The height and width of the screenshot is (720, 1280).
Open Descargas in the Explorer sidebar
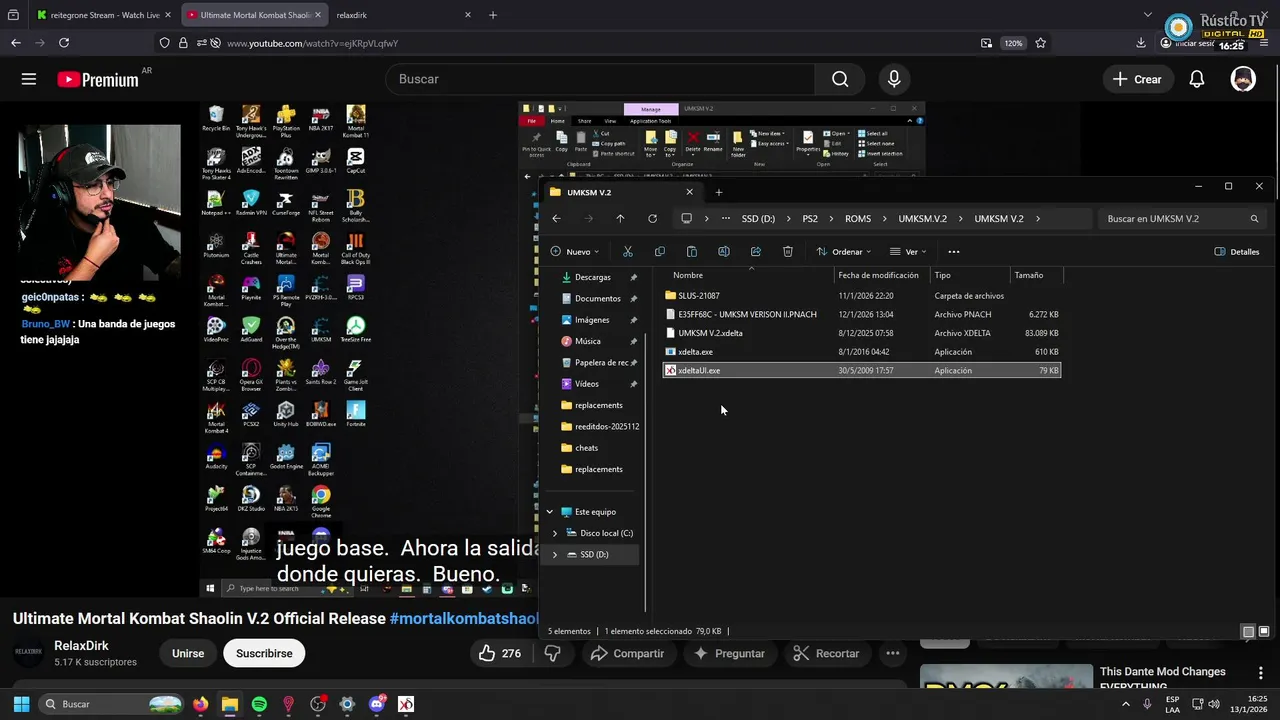(592, 277)
